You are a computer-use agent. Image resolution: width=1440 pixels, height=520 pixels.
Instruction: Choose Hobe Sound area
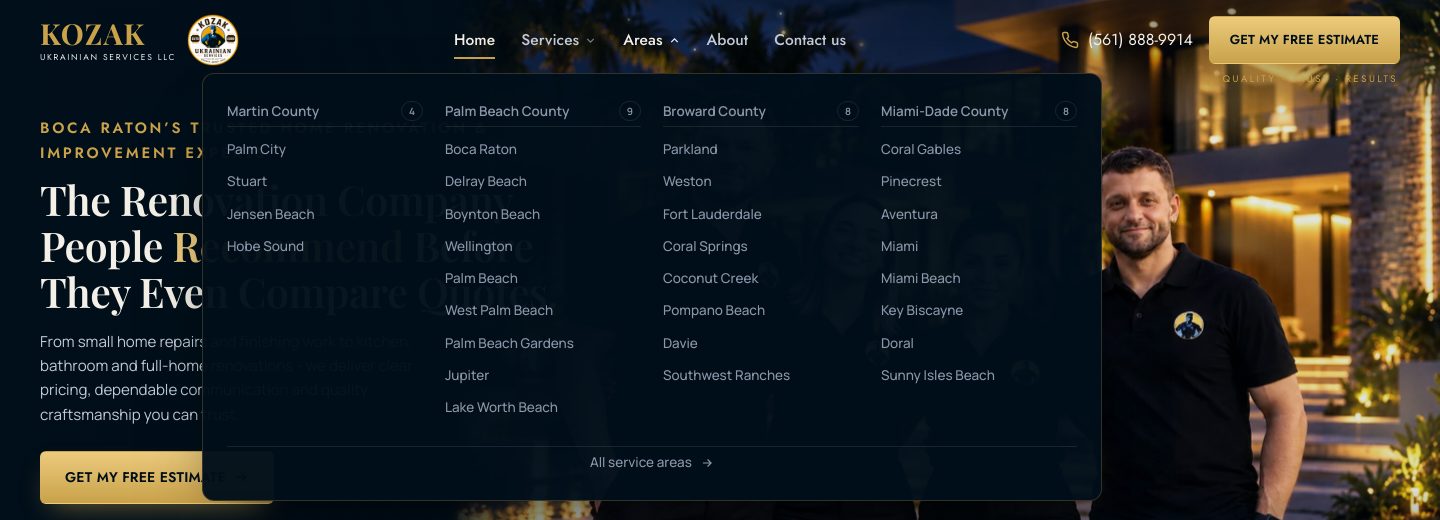265,246
